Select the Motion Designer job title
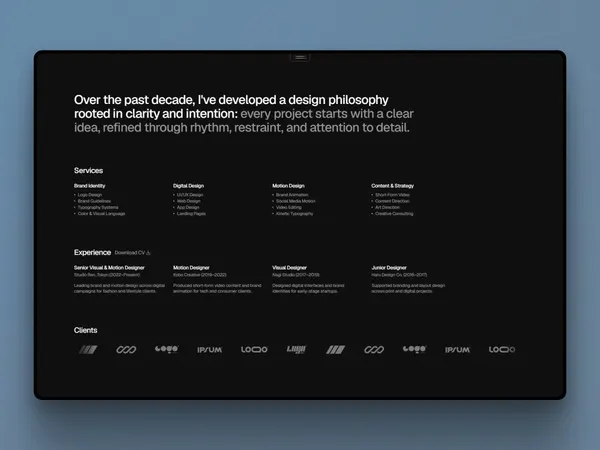 point(191,268)
